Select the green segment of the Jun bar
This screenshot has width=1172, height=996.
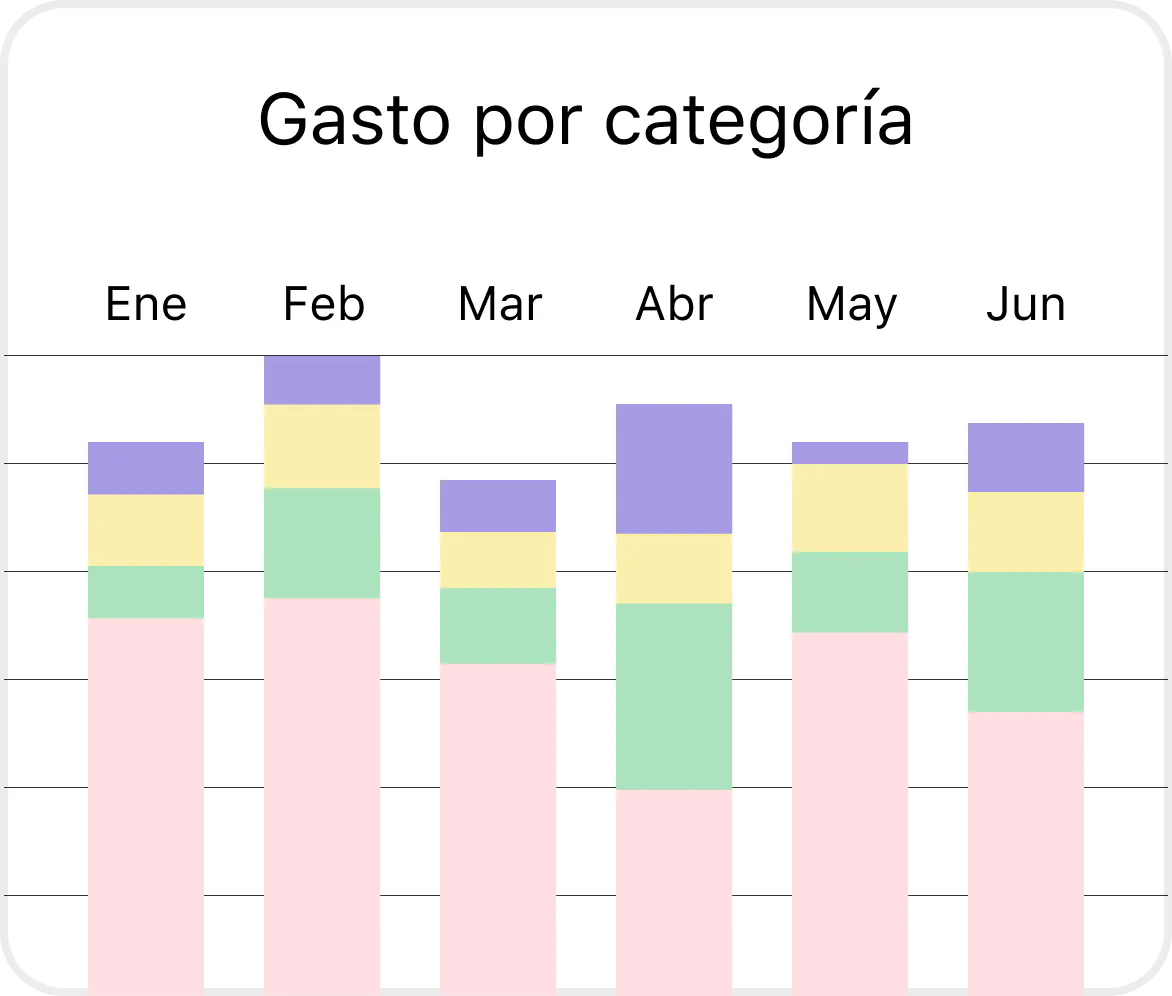tap(1026, 642)
